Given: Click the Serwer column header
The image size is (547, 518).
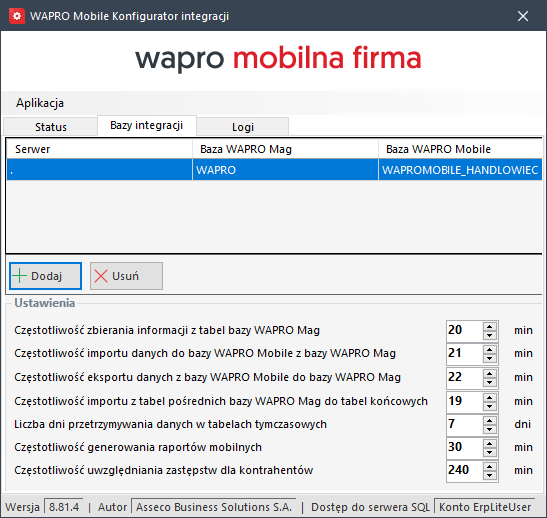Looking at the screenshot, I should 99,149.
